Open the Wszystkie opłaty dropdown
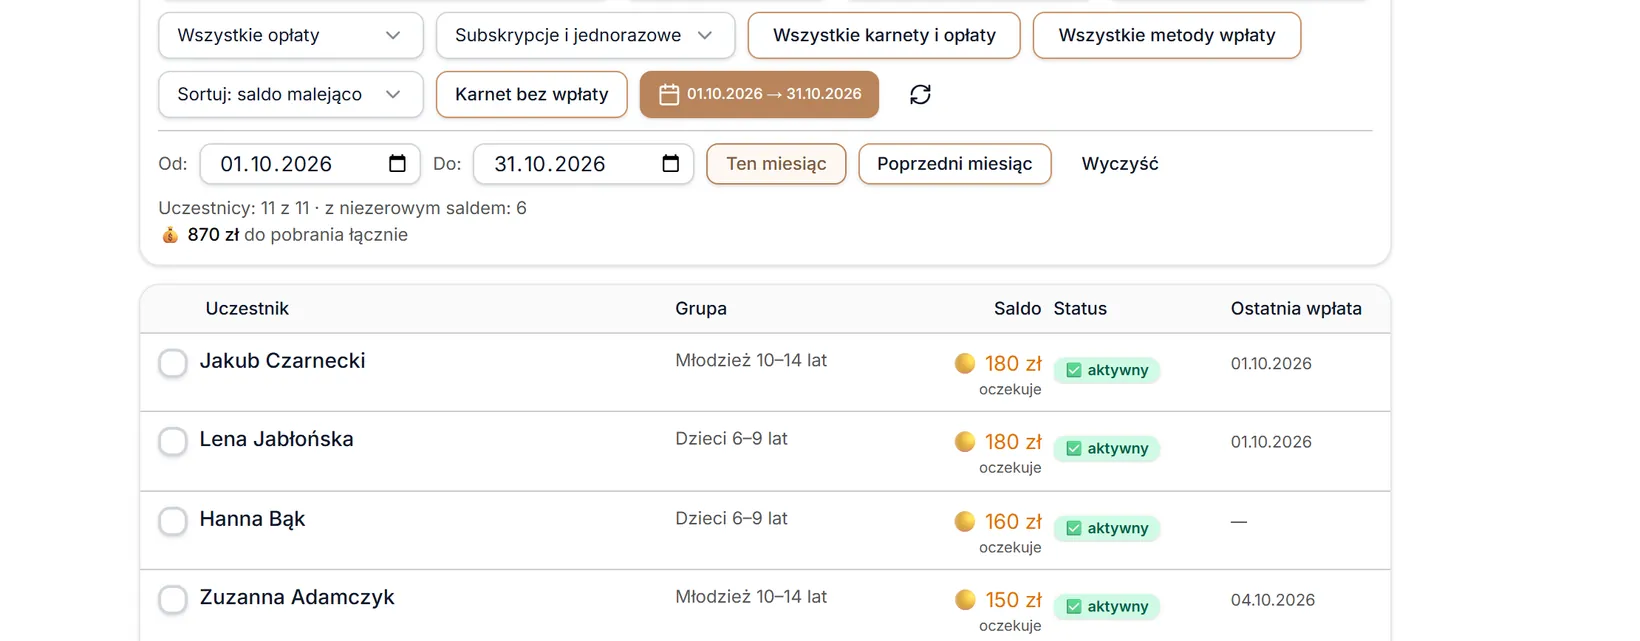This screenshot has width=1640, height=641. coord(291,35)
